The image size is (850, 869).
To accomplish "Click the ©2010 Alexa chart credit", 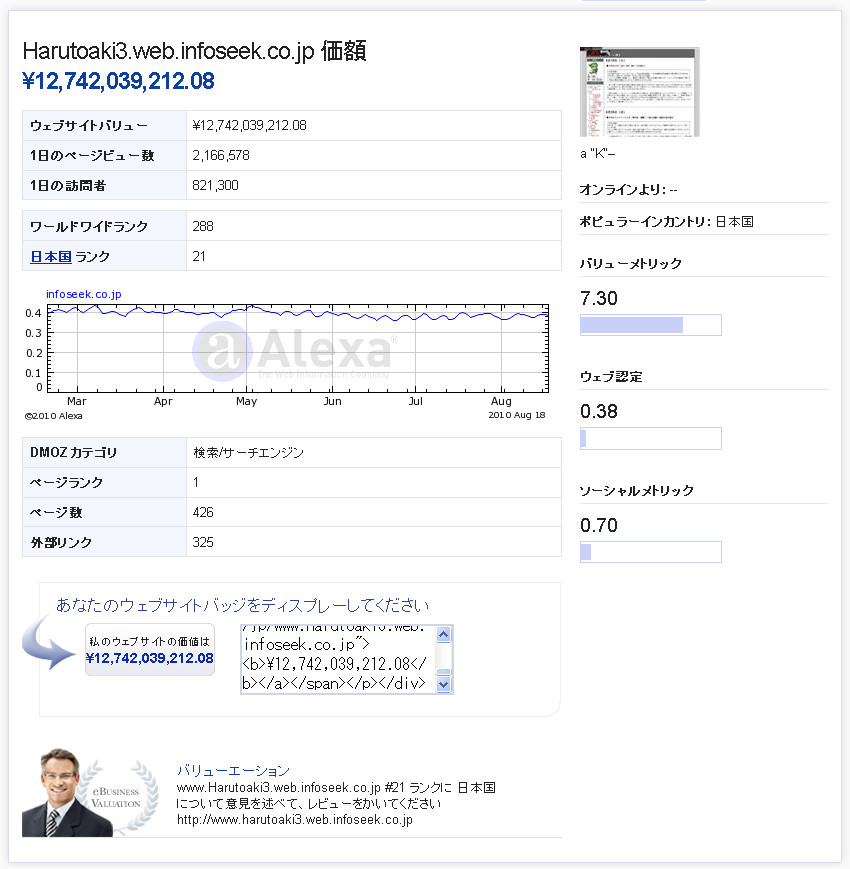I will [x=54, y=416].
